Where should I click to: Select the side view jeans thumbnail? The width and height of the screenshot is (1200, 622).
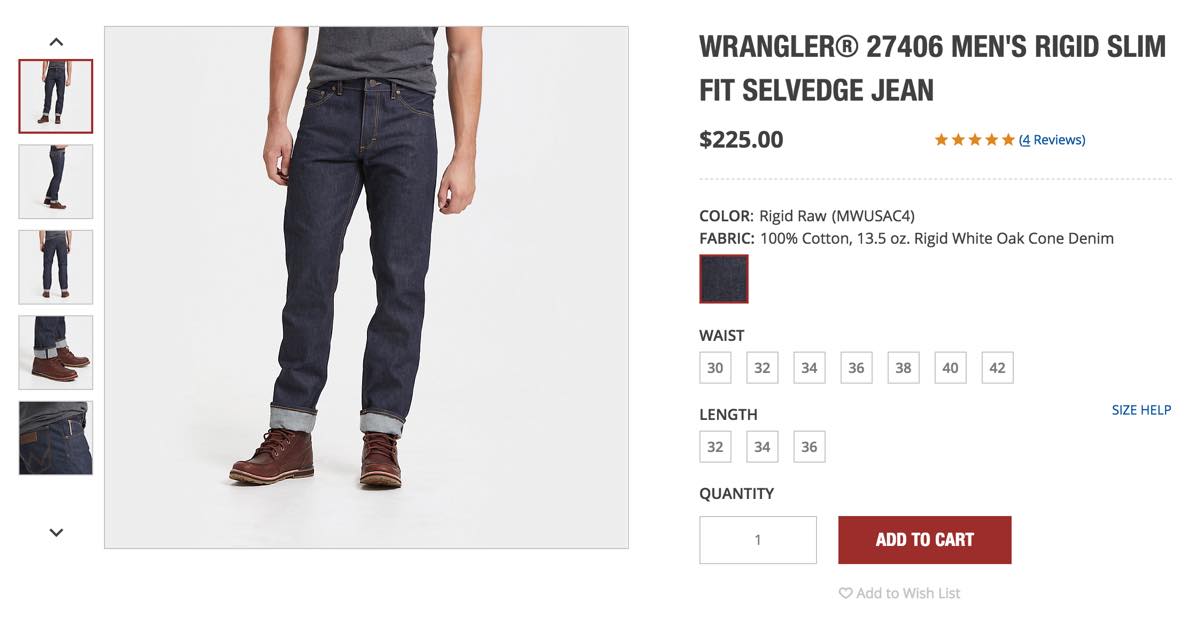(x=56, y=182)
